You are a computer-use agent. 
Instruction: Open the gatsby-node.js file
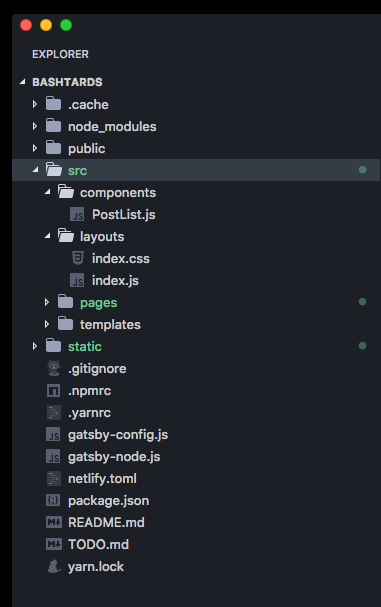pyautogui.click(x=114, y=456)
